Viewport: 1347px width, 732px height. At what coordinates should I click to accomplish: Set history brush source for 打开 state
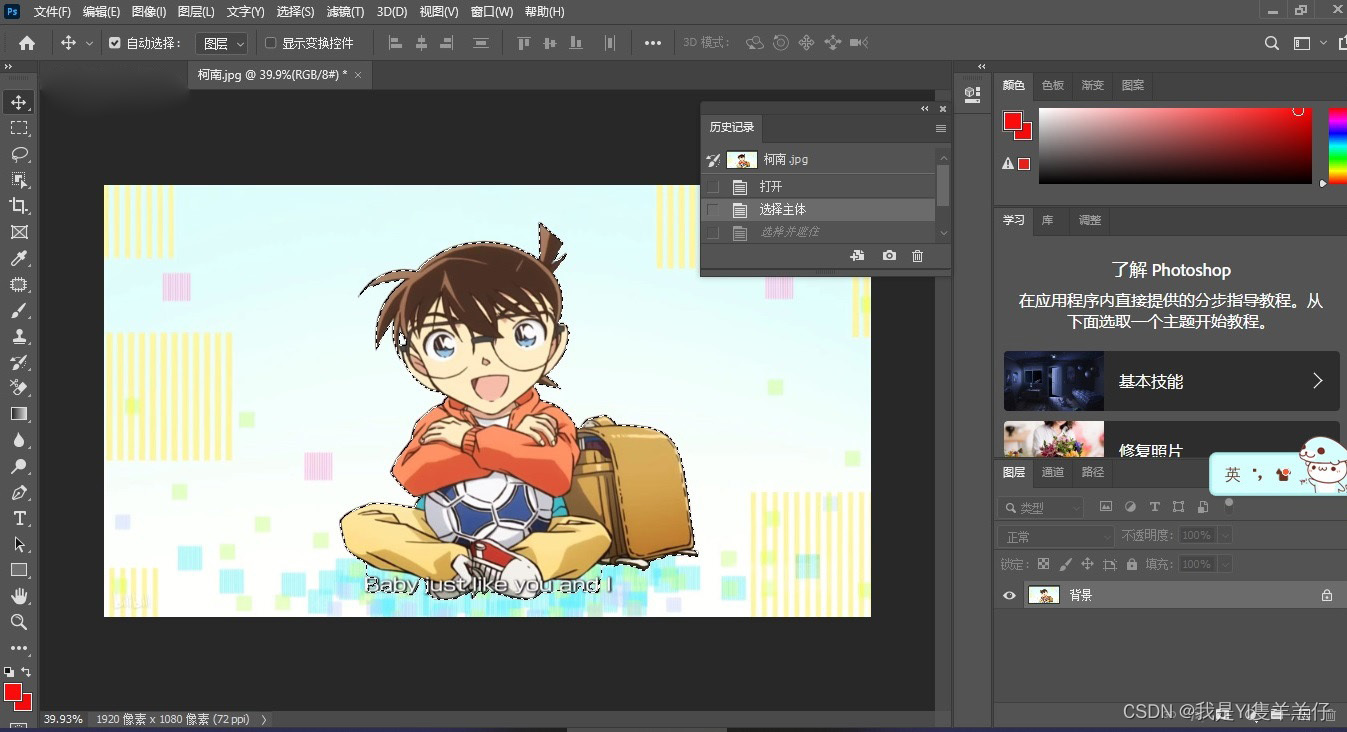tap(713, 187)
